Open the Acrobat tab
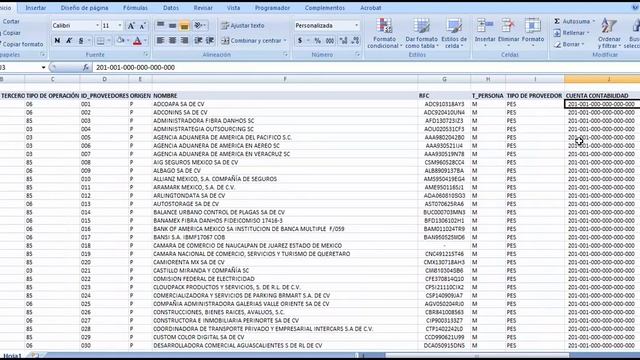The height and width of the screenshot is (360, 640). click(371, 8)
